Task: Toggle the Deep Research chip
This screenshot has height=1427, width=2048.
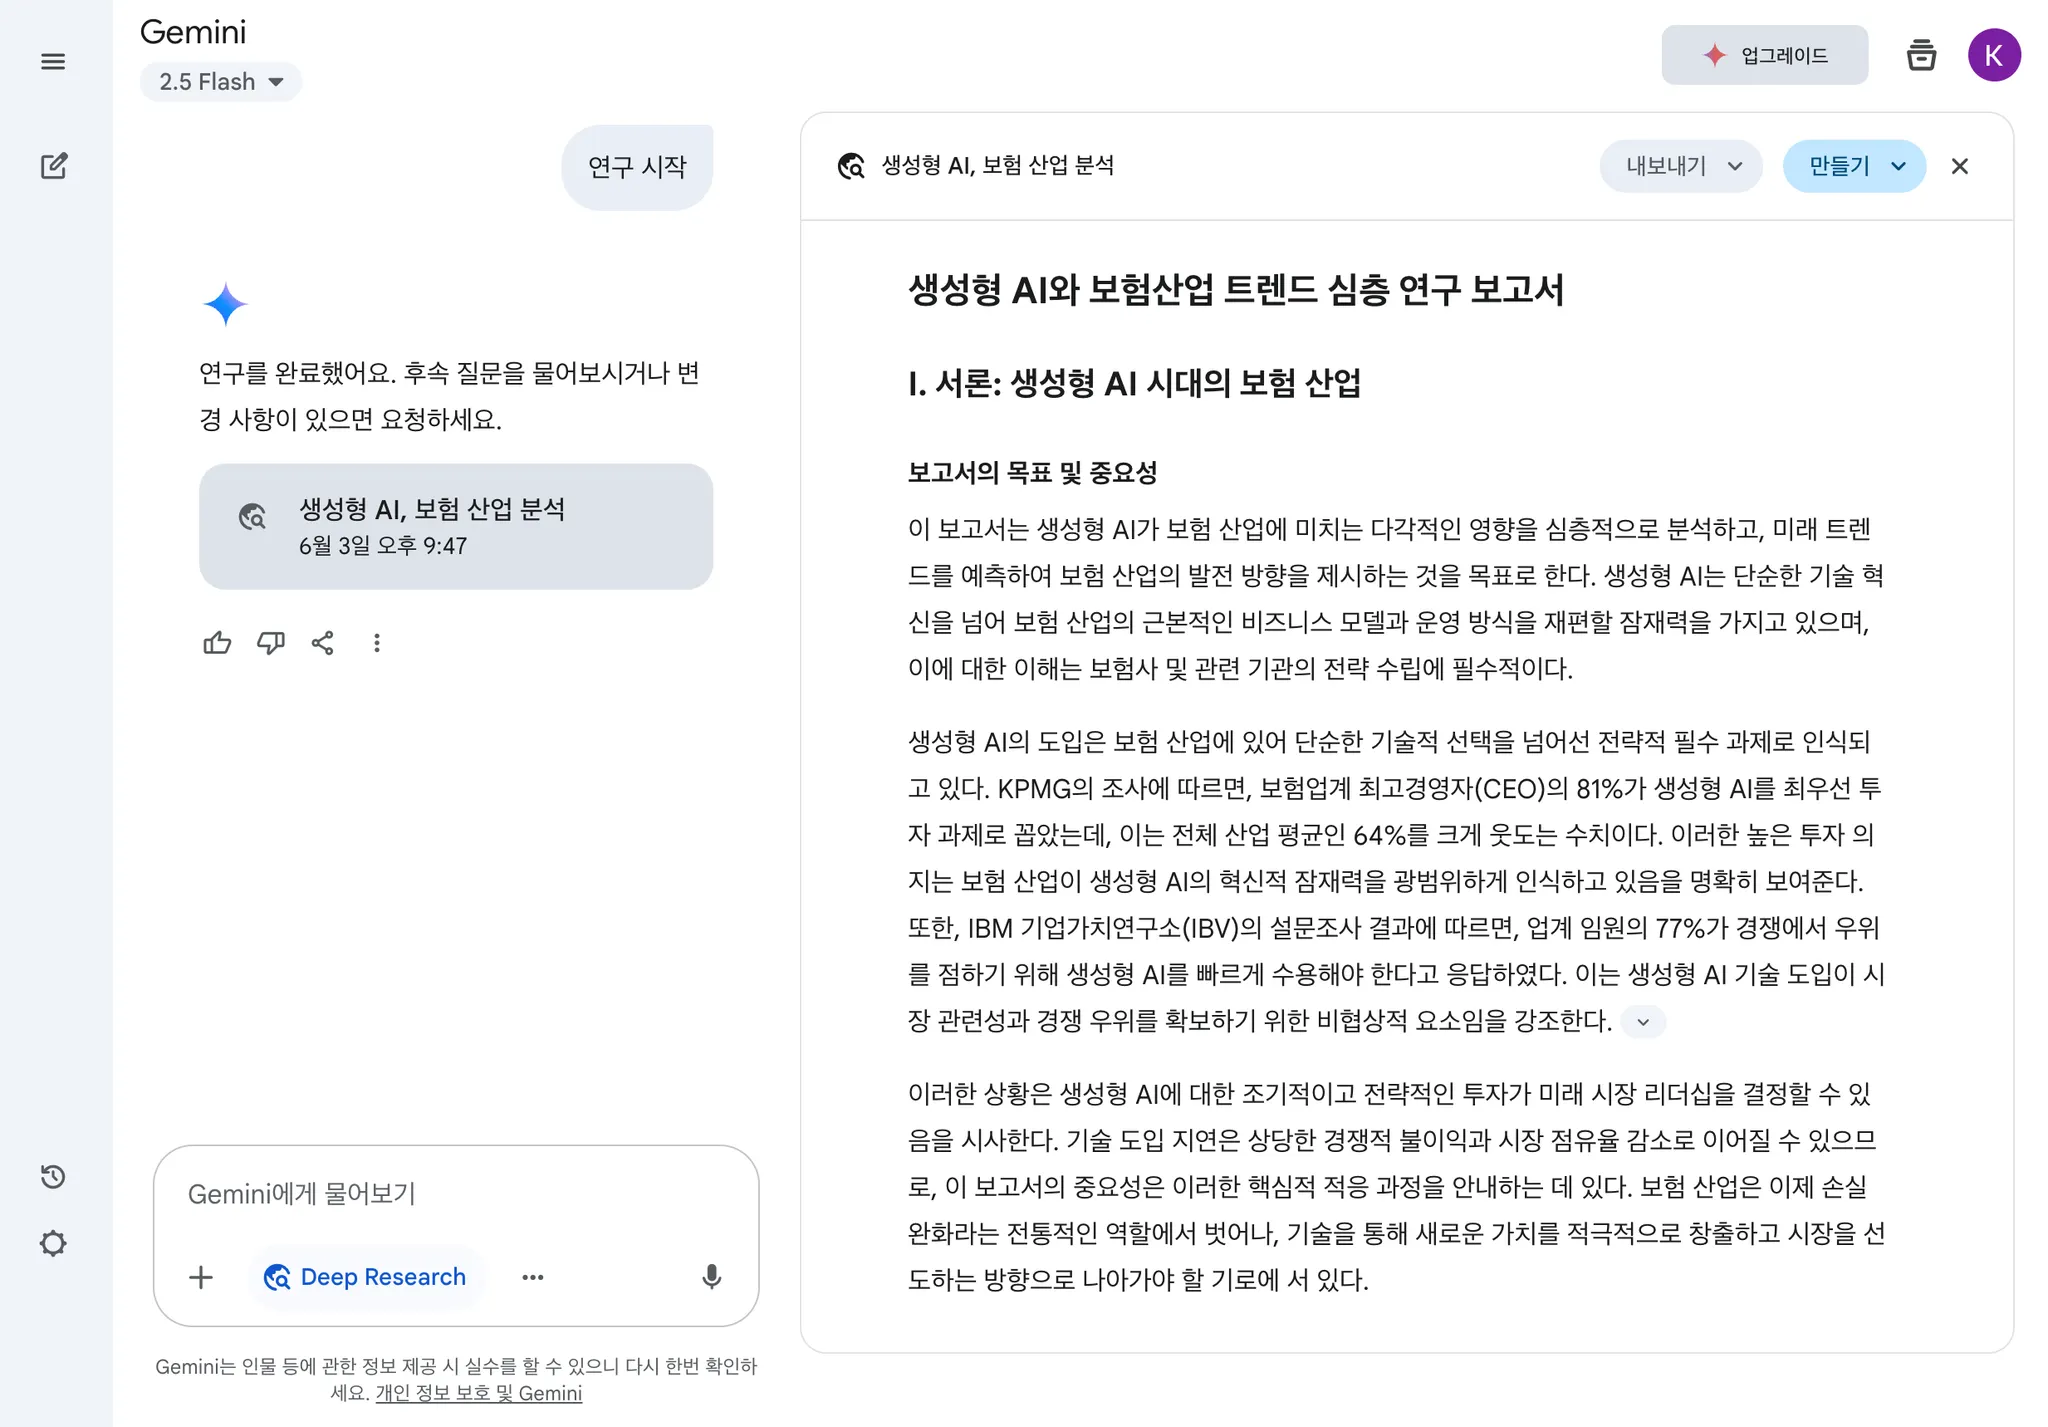Action: (365, 1277)
